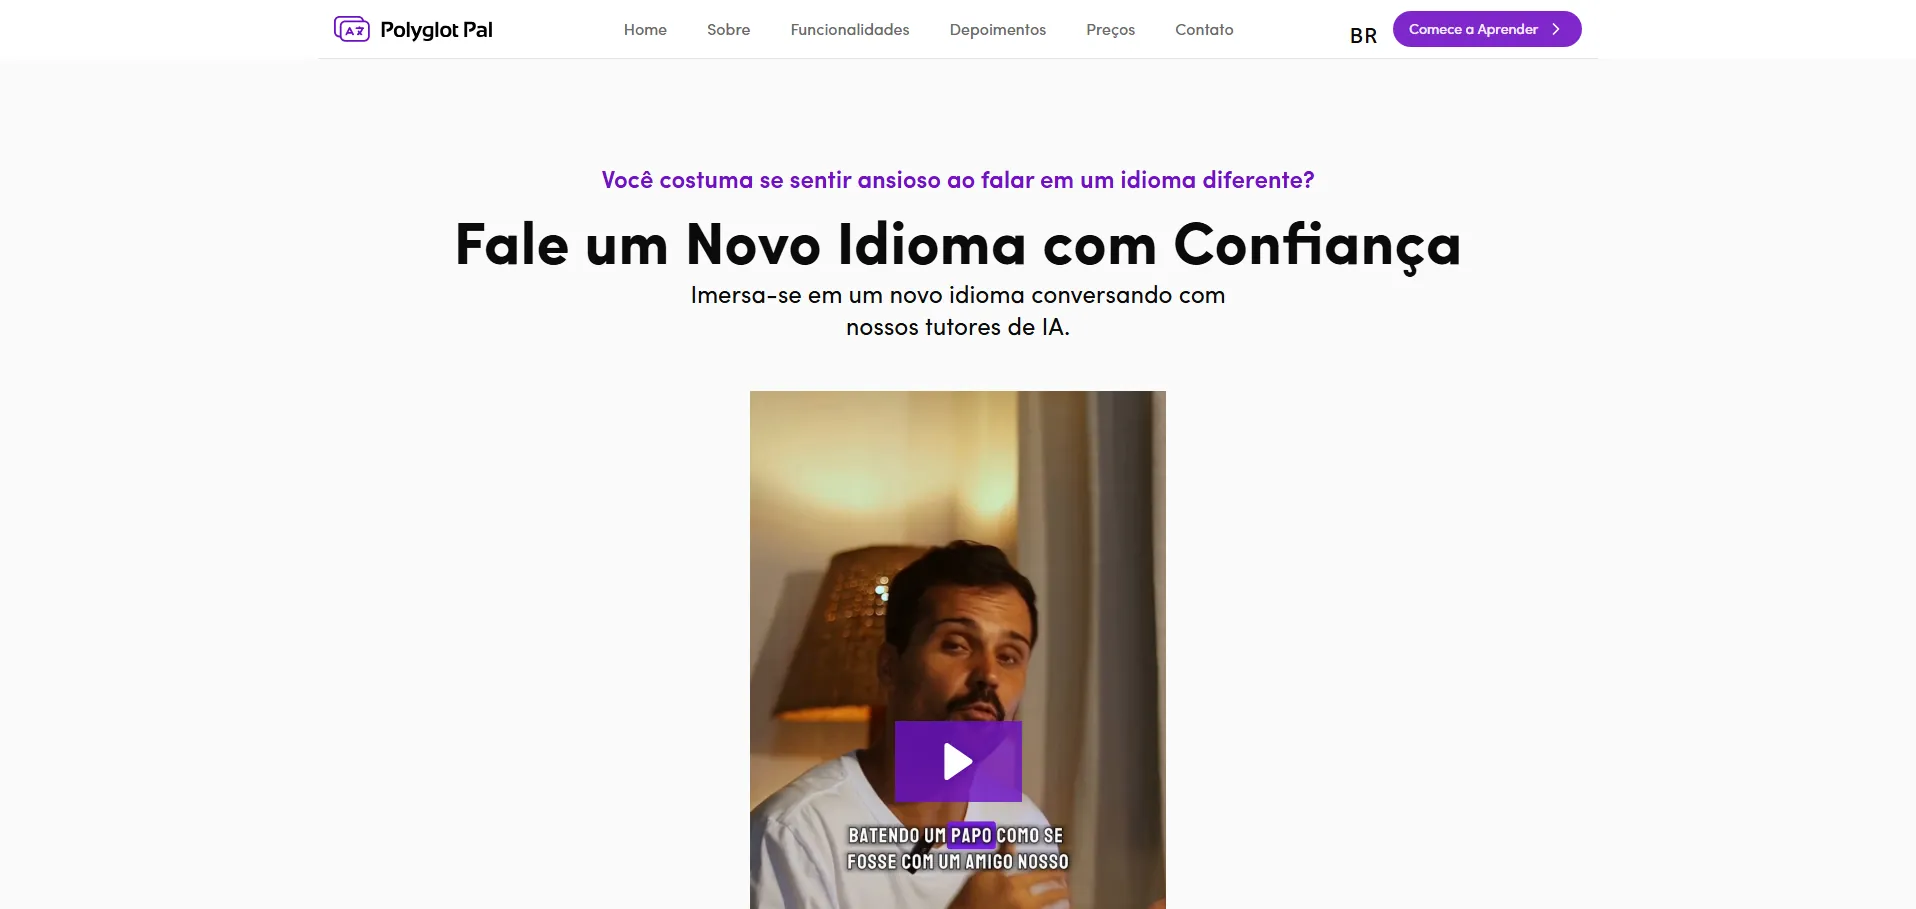Image resolution: width=1916 pixels, height=909 pixels.
Task: Click the video thumbnail of the man
Action: tap(958, 650)
